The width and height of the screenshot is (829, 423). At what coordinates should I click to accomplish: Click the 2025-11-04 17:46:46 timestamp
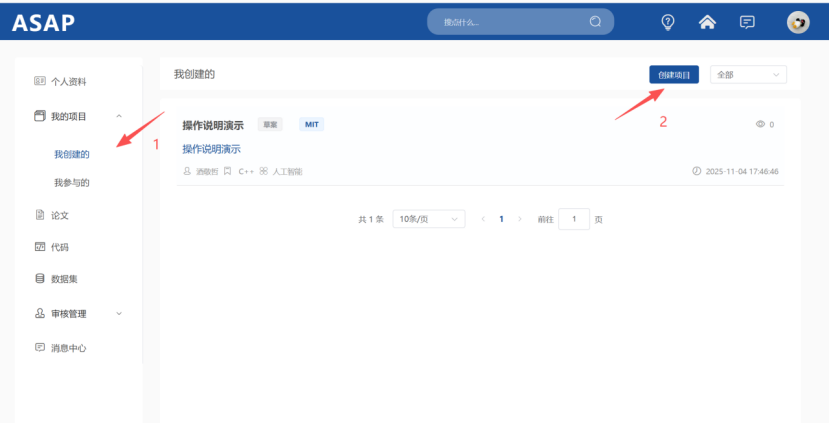pos(742,171)
